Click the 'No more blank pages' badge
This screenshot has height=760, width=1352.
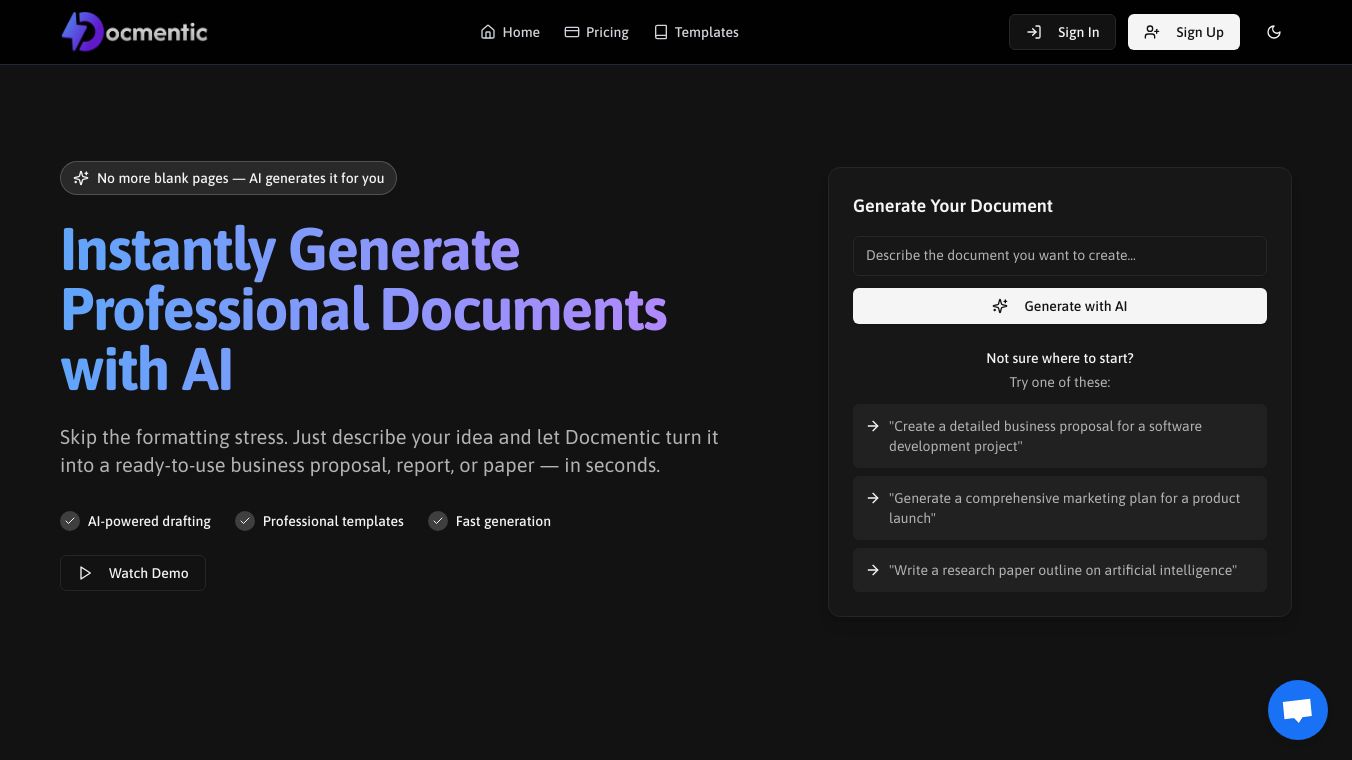pyautogui.click(x=228, y=178)
